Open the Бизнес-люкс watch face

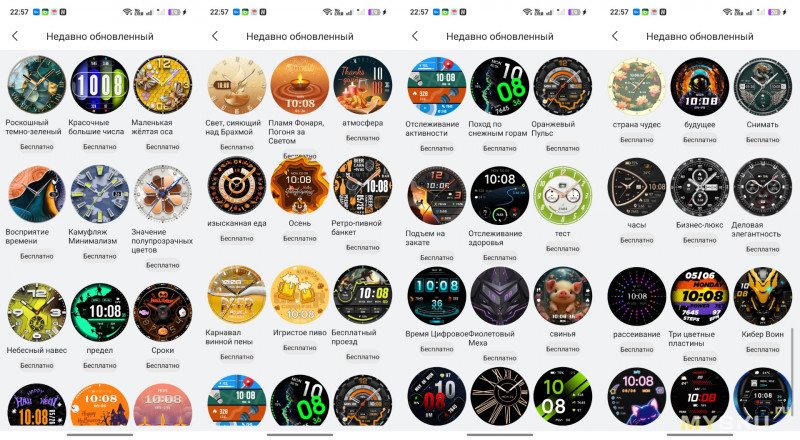pyautogui.click(x=699, y=187)
